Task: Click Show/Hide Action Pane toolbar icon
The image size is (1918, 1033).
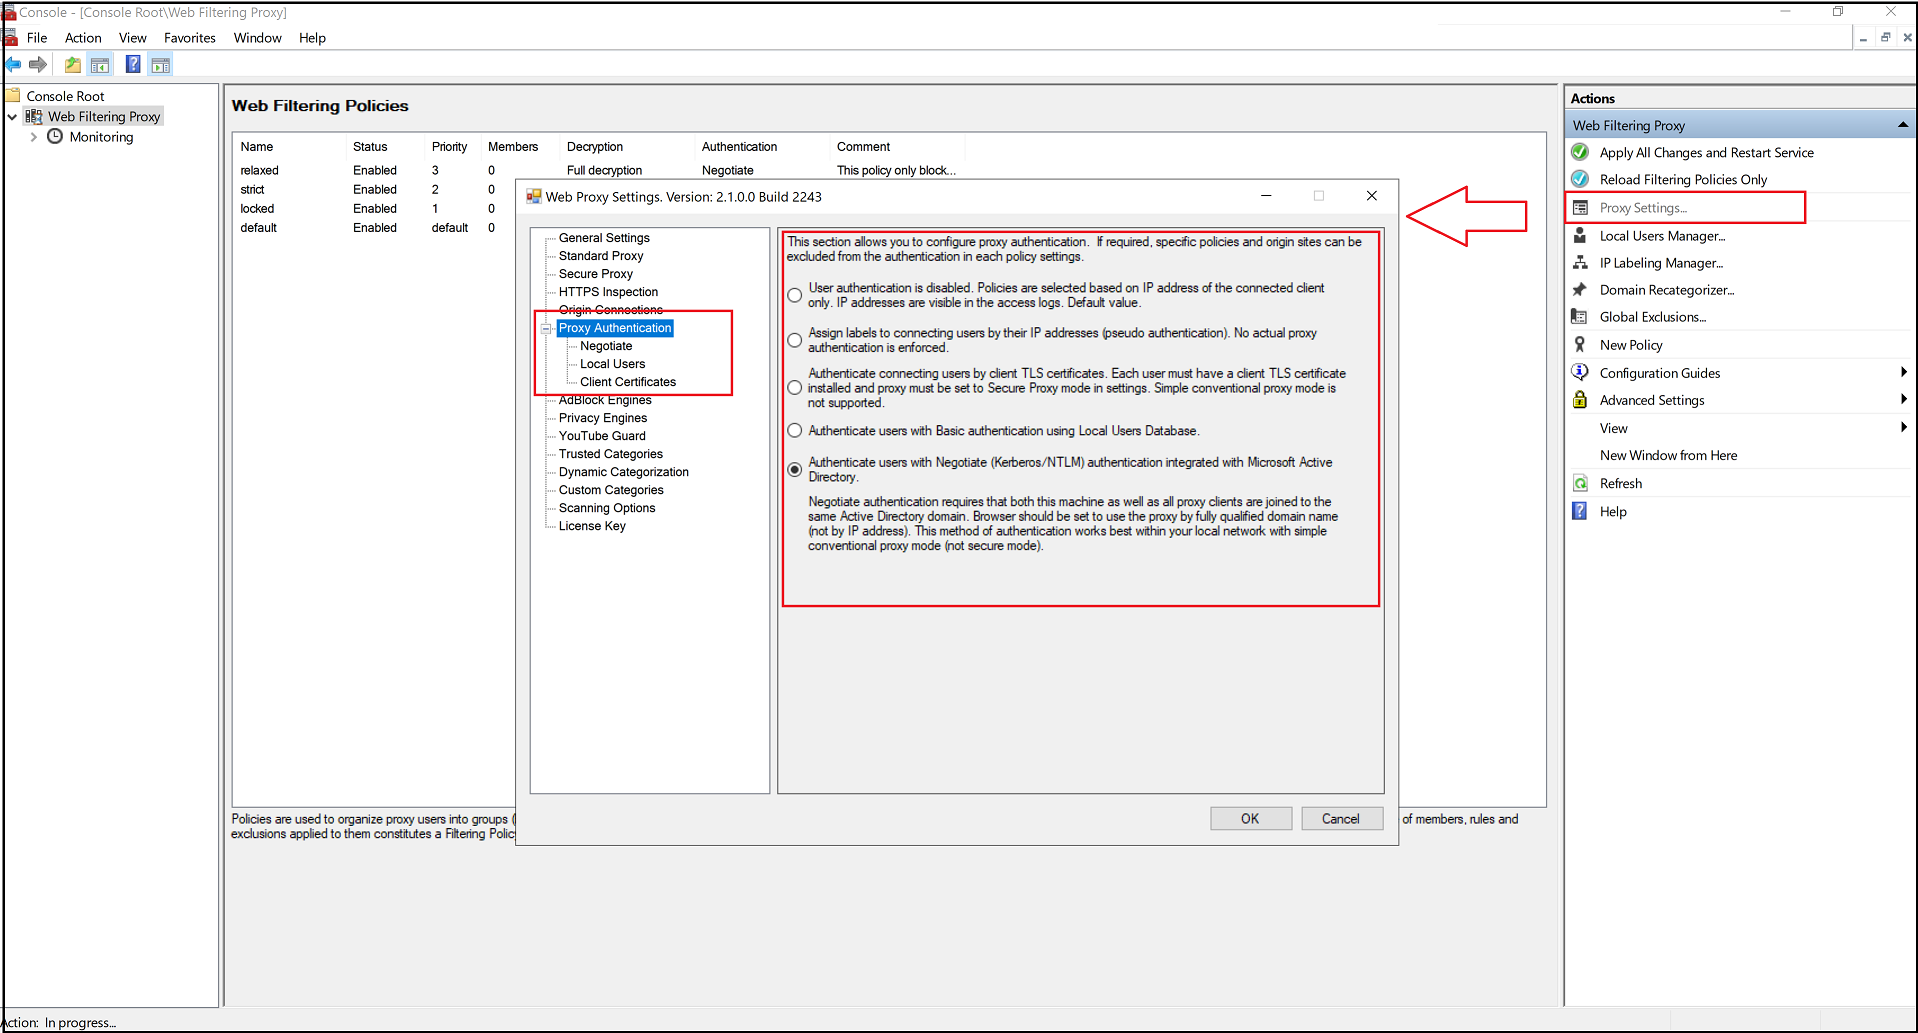Action: click(x=161, y=65)
